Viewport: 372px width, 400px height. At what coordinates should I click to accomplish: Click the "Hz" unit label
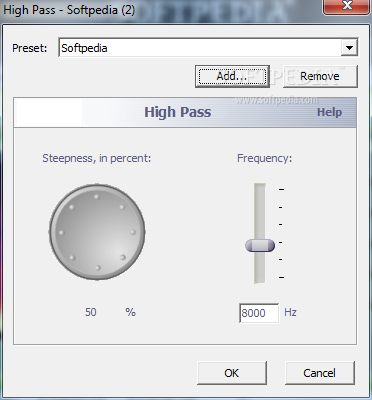(x=290, y=312)
